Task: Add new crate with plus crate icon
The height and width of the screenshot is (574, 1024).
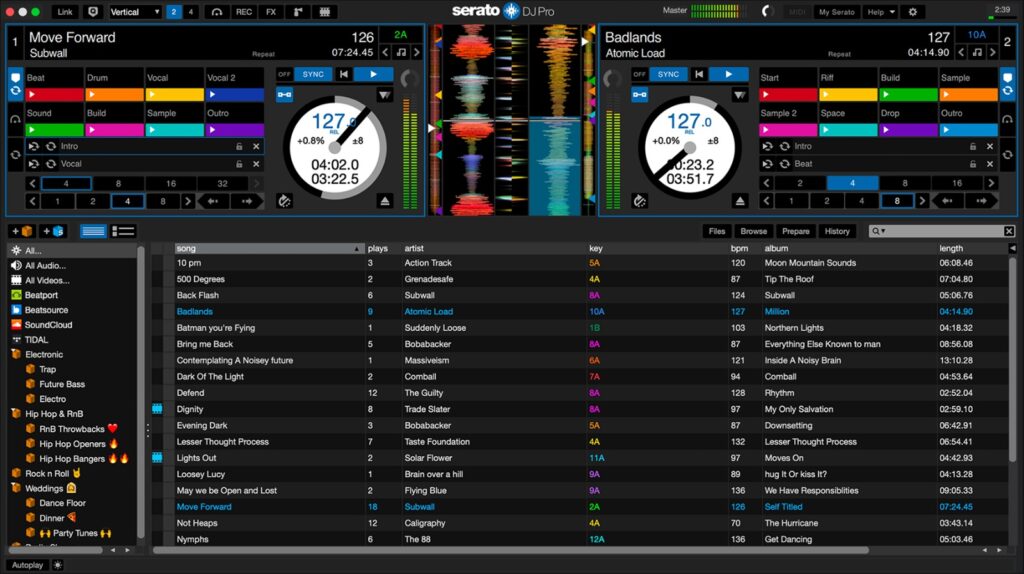Action: click(22, 231)
